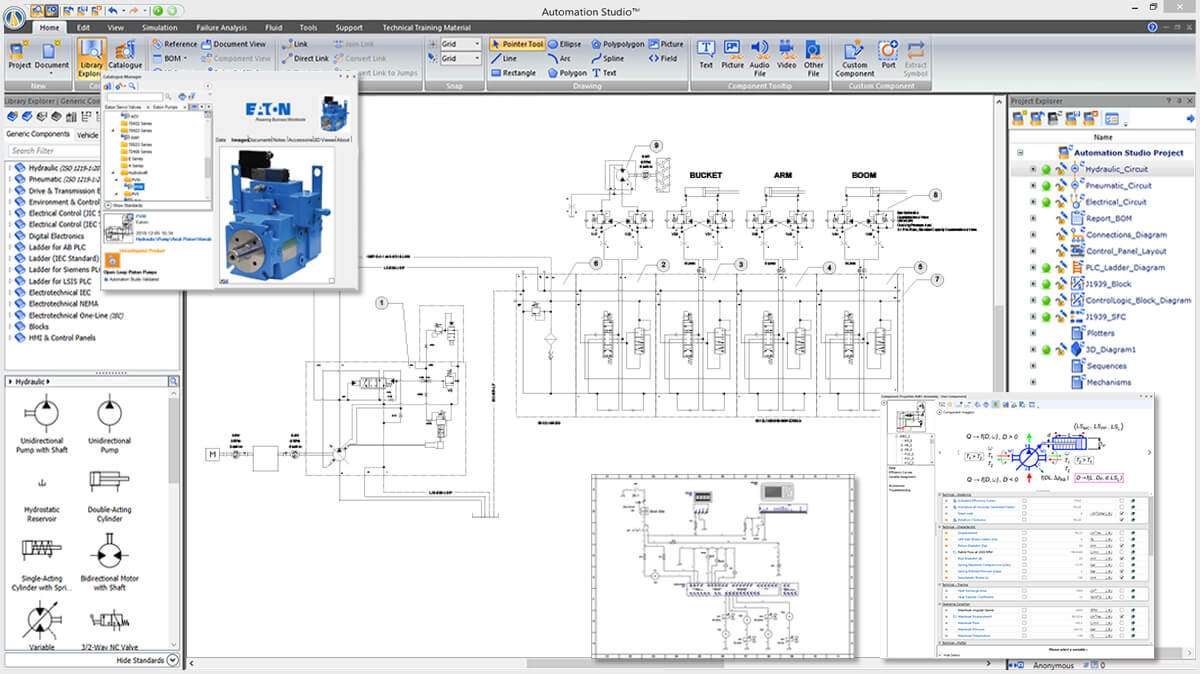Screen dimensions: 1200x674
Task: Select the Polypolygon drawing tool
Action: coord(617,44)
